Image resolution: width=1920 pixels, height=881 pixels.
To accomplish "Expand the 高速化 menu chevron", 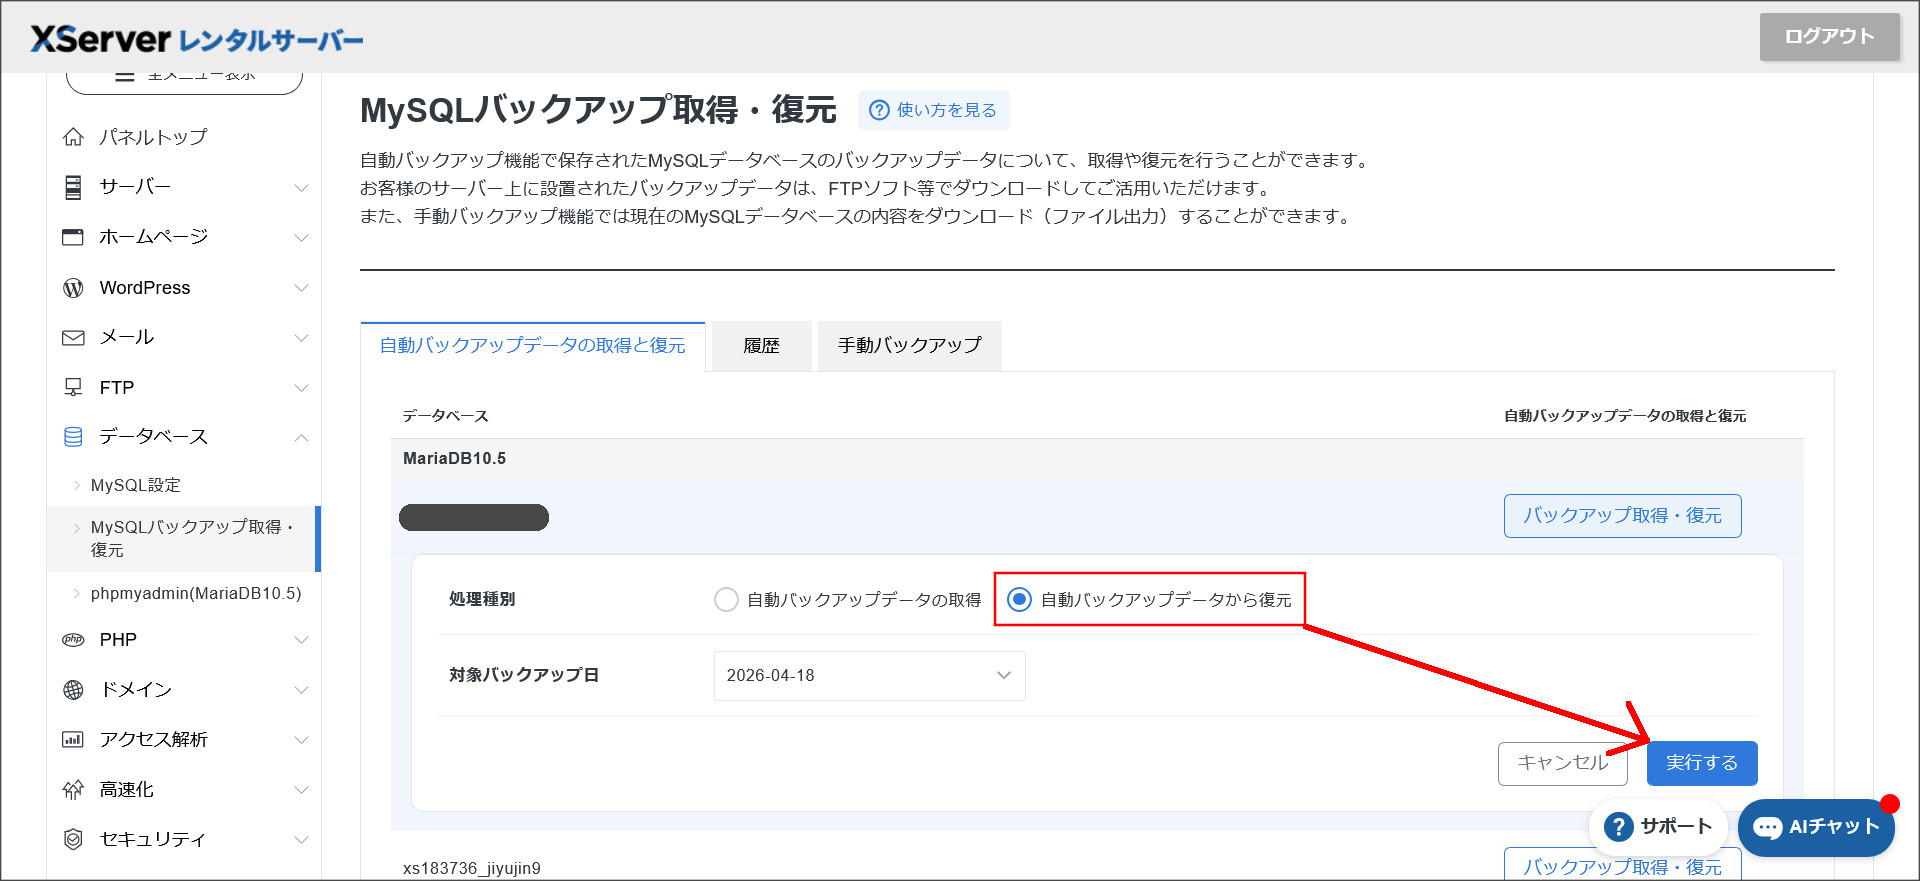I will click(301, 790).
